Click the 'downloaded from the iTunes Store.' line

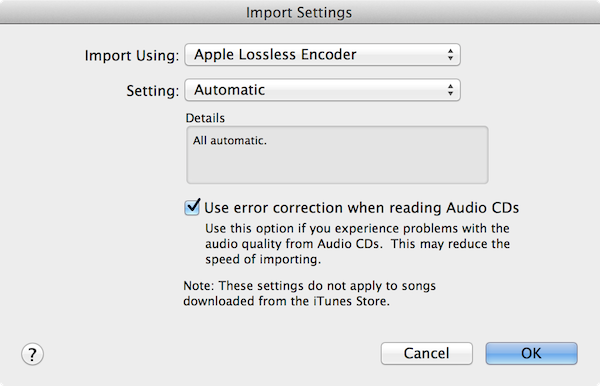pos(286,301)
